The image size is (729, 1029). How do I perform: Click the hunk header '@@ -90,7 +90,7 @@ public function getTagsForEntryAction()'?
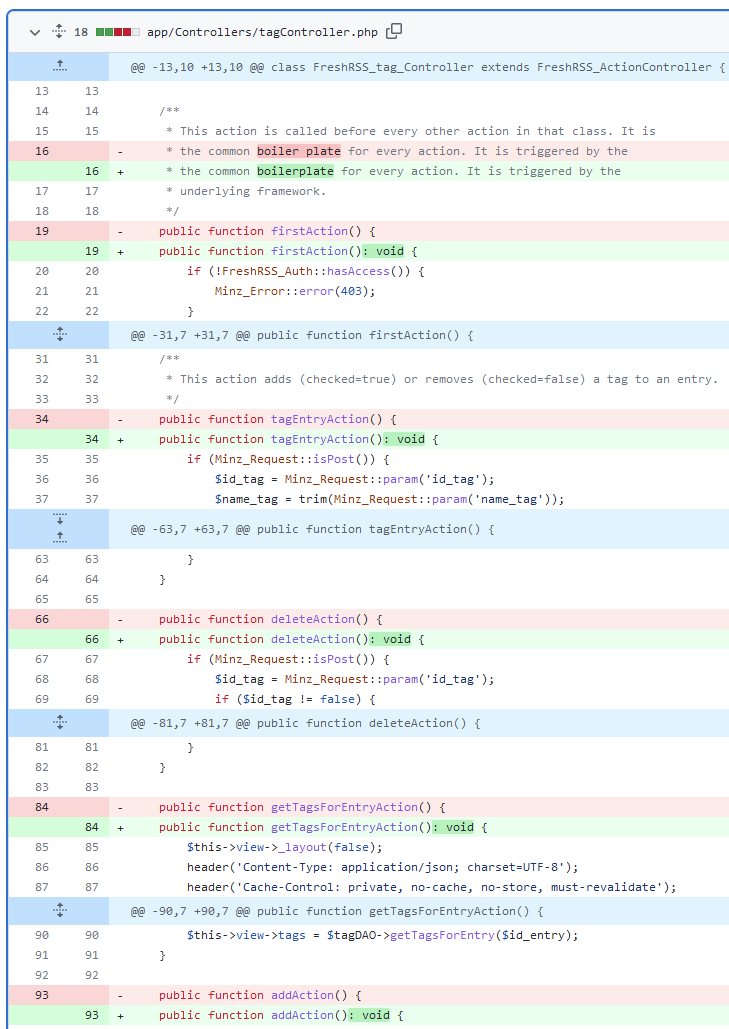pyautogui.click(x=337, y=911)
